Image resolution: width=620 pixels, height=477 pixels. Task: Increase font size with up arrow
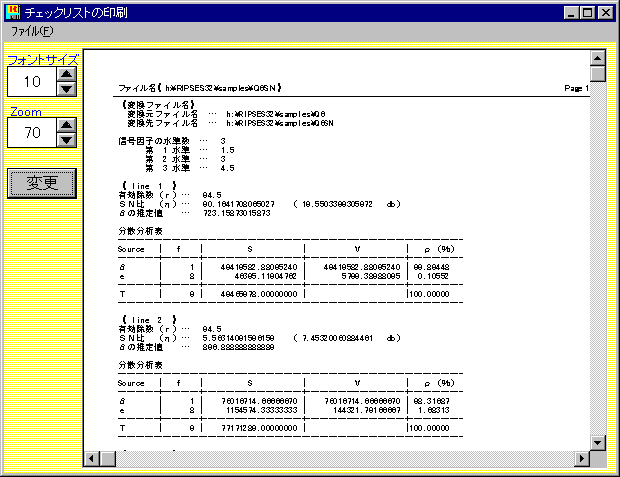click(66, 73)
